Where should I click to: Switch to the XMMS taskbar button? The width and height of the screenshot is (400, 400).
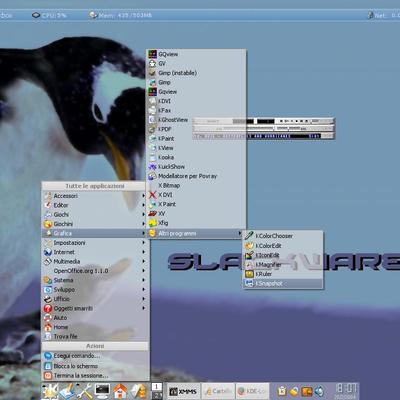[x=183, y=391]
